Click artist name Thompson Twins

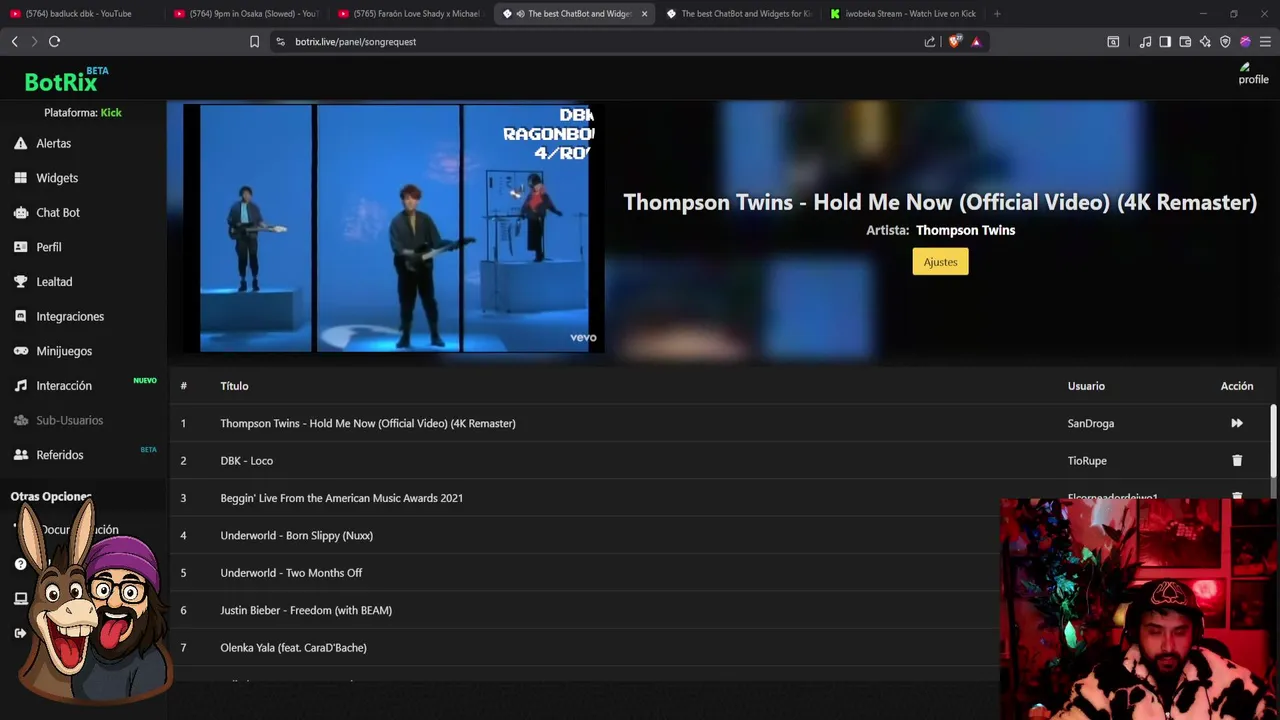click(x=965, y=230)
